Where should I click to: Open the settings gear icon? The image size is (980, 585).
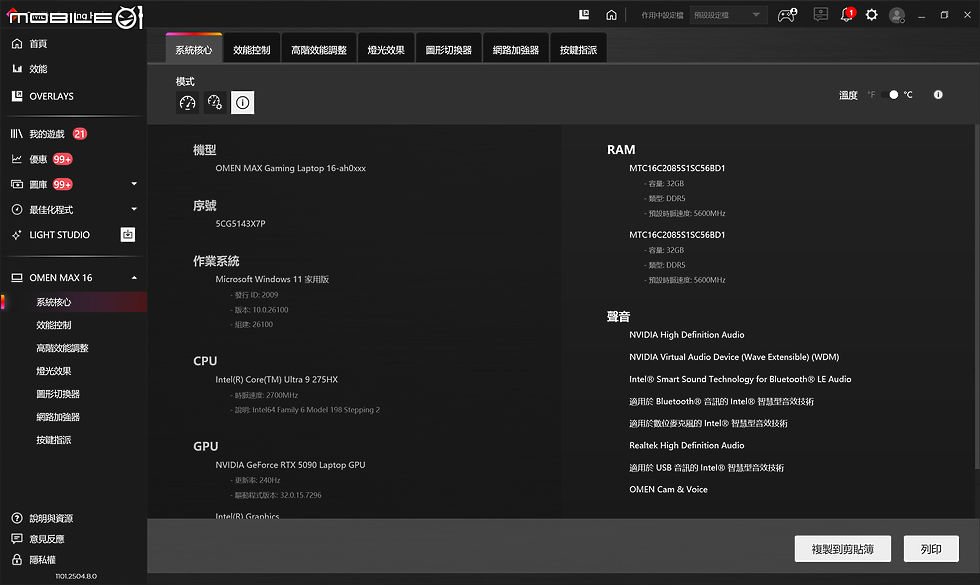pos(871,14)
